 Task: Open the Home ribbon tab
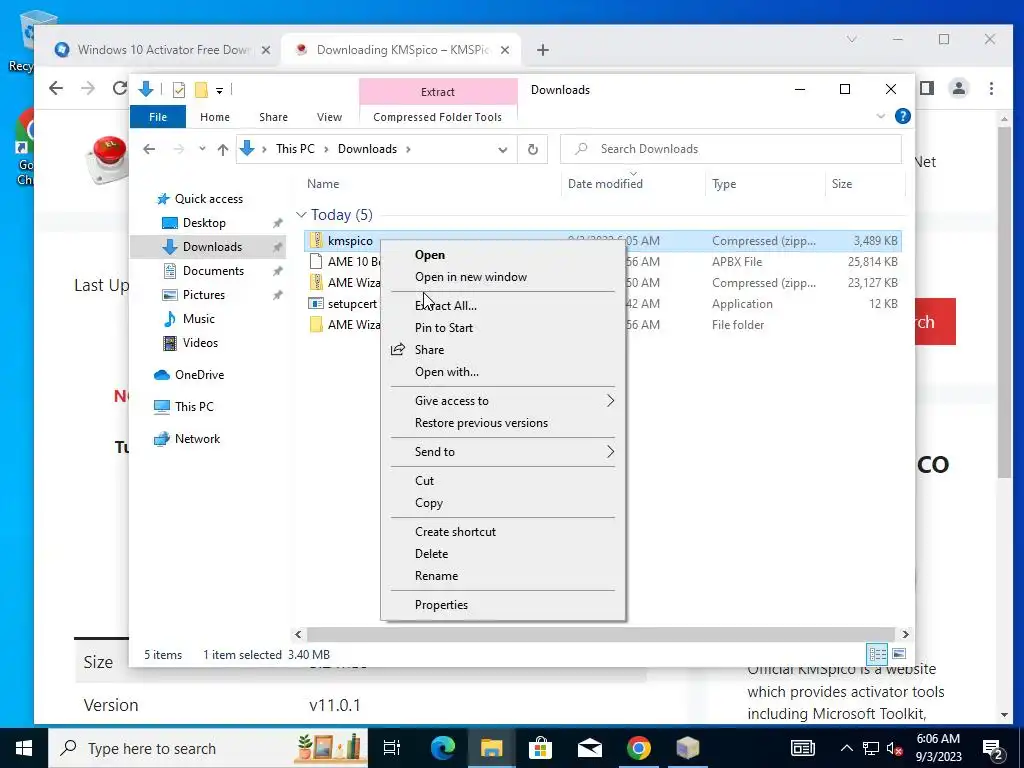[215, 117]
